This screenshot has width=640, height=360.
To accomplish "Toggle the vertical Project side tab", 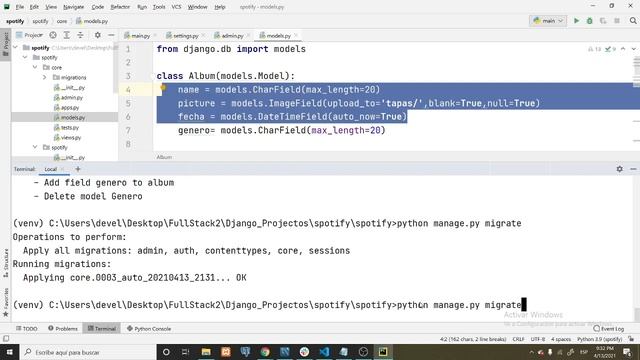I will click(6, 45).
